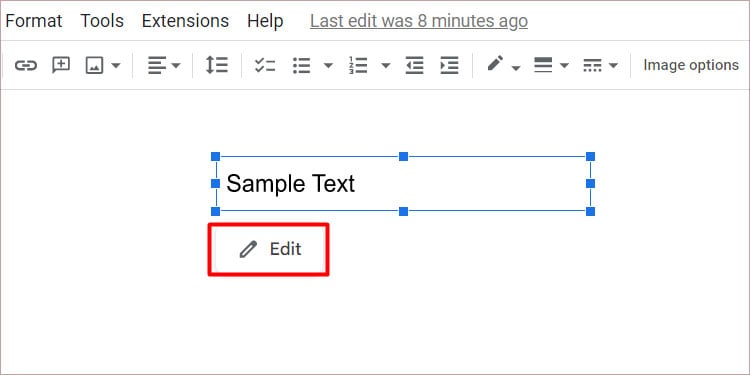The image size is (750, 375).
Task: Open the Format menu
Action: [x=33, y=21]
